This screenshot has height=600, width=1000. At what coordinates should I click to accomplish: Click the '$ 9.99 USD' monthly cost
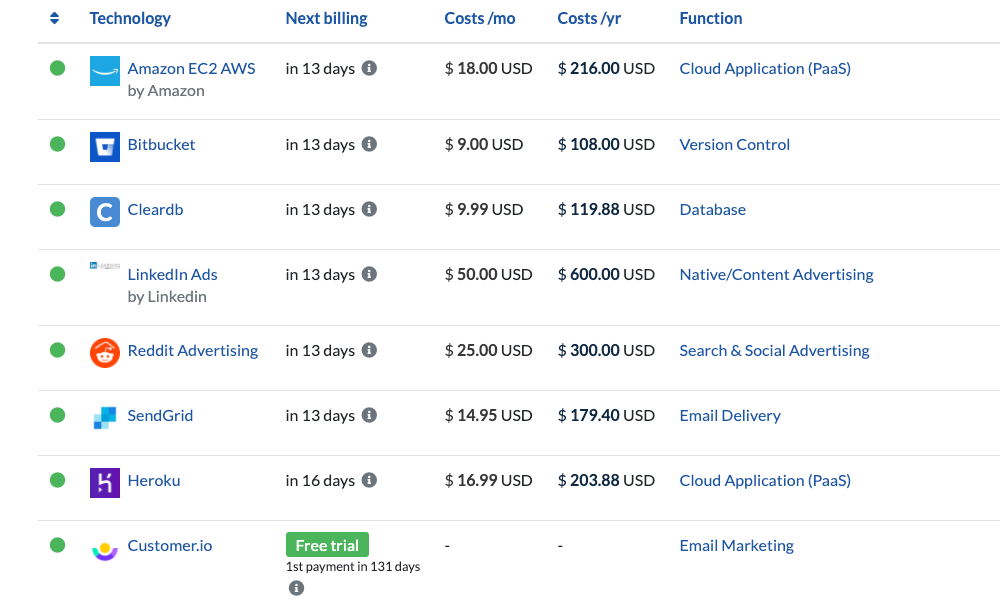click(x=484, y=210)
